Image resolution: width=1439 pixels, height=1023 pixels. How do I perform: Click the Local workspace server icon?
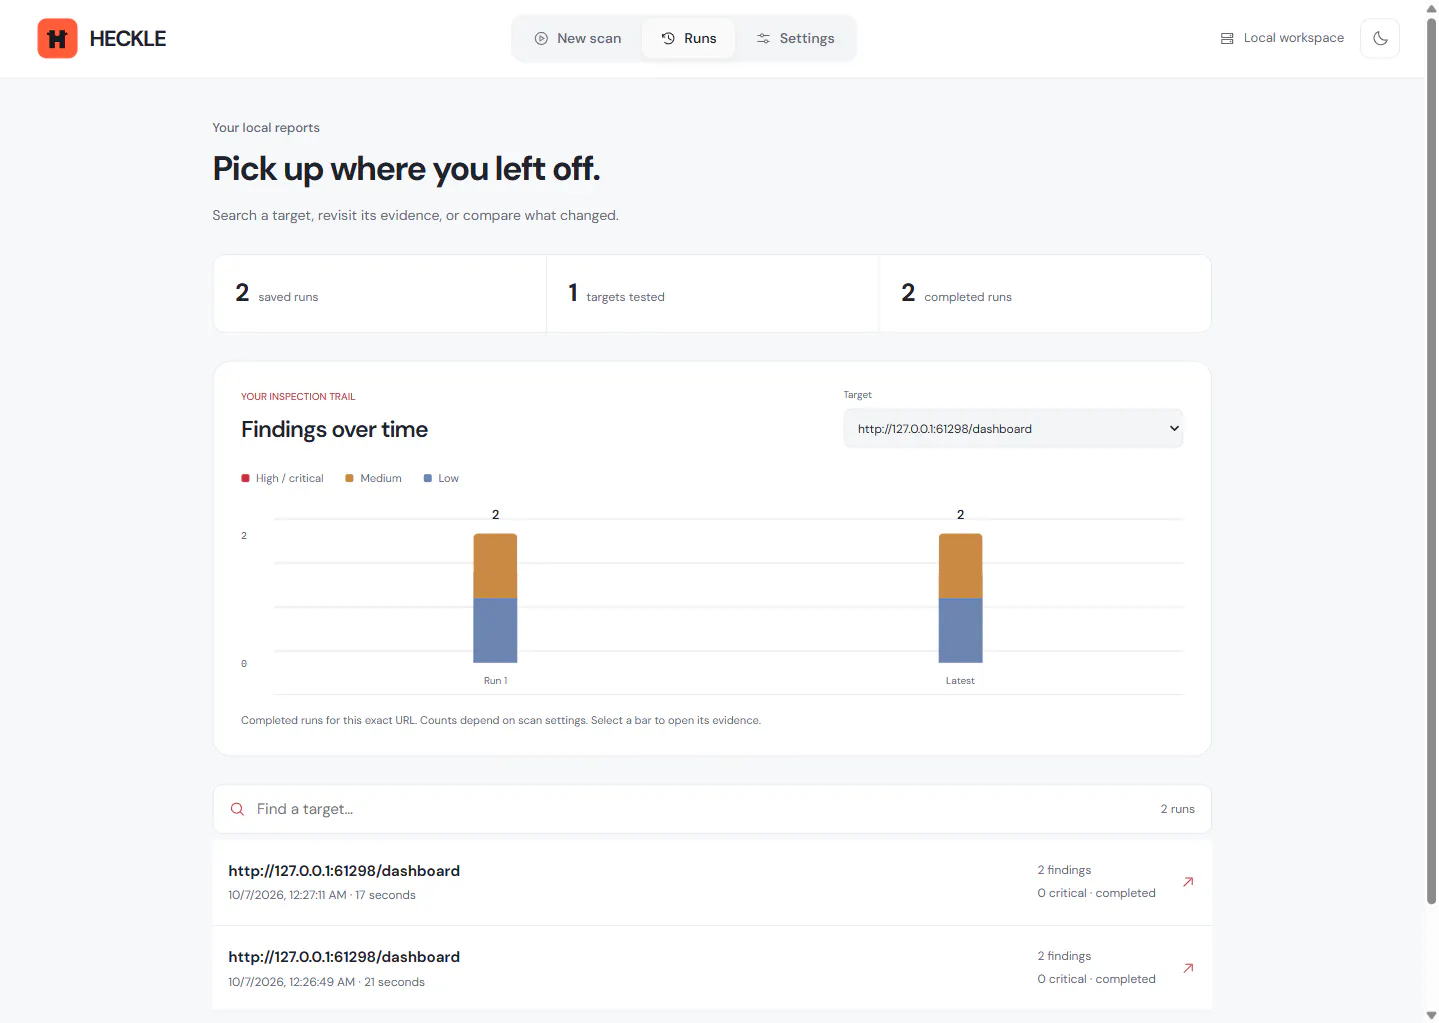tap(1227, 38)
